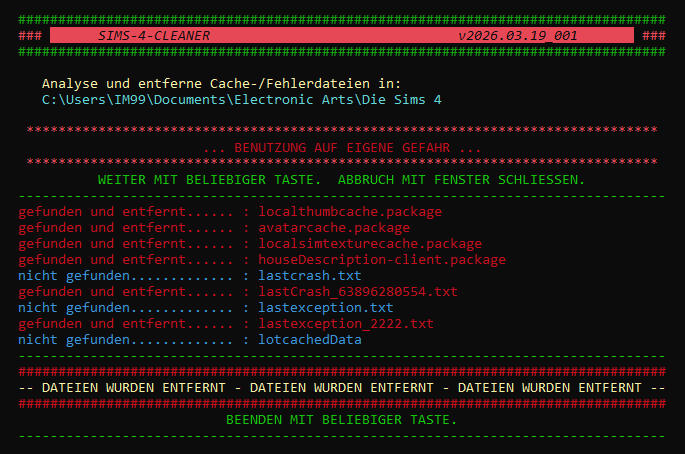The width and height of the screenshot is (685, 454).
Task: Select the path C:\Users\IM99\Documents\Electronic Arts\Die Sims 4
Action: click(x=242, y=100)
